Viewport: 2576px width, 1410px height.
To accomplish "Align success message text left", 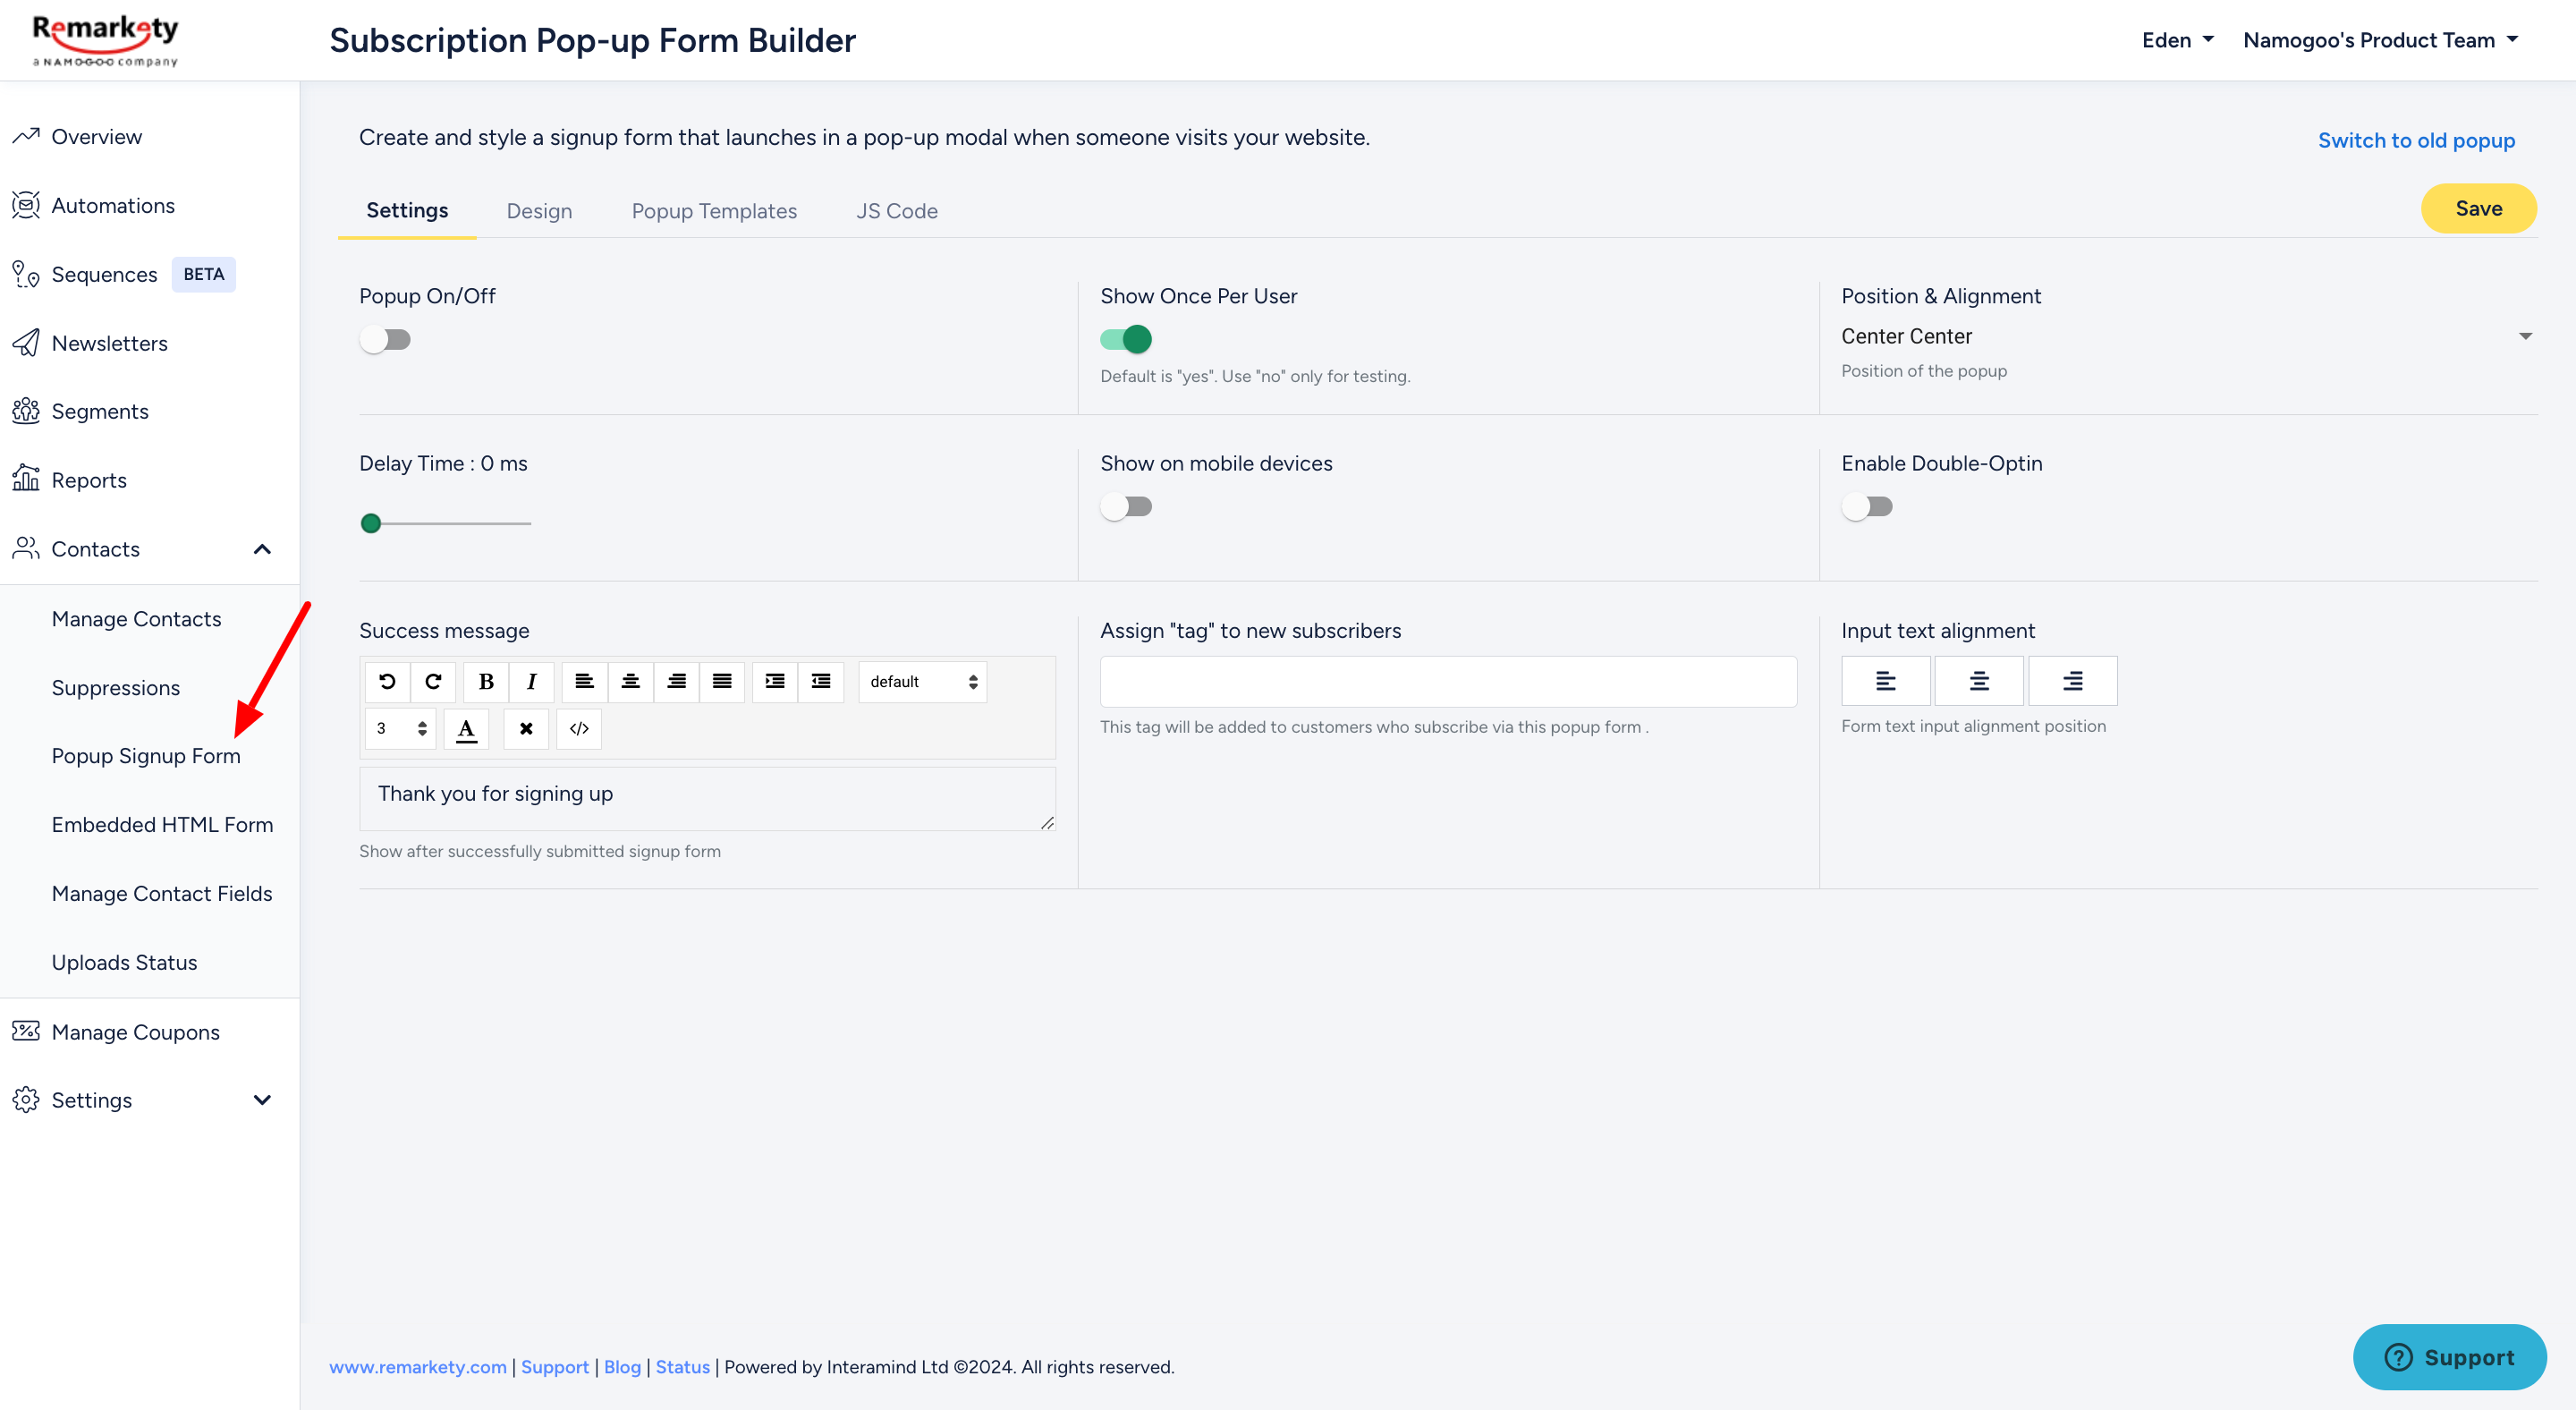I will [584, 682].
